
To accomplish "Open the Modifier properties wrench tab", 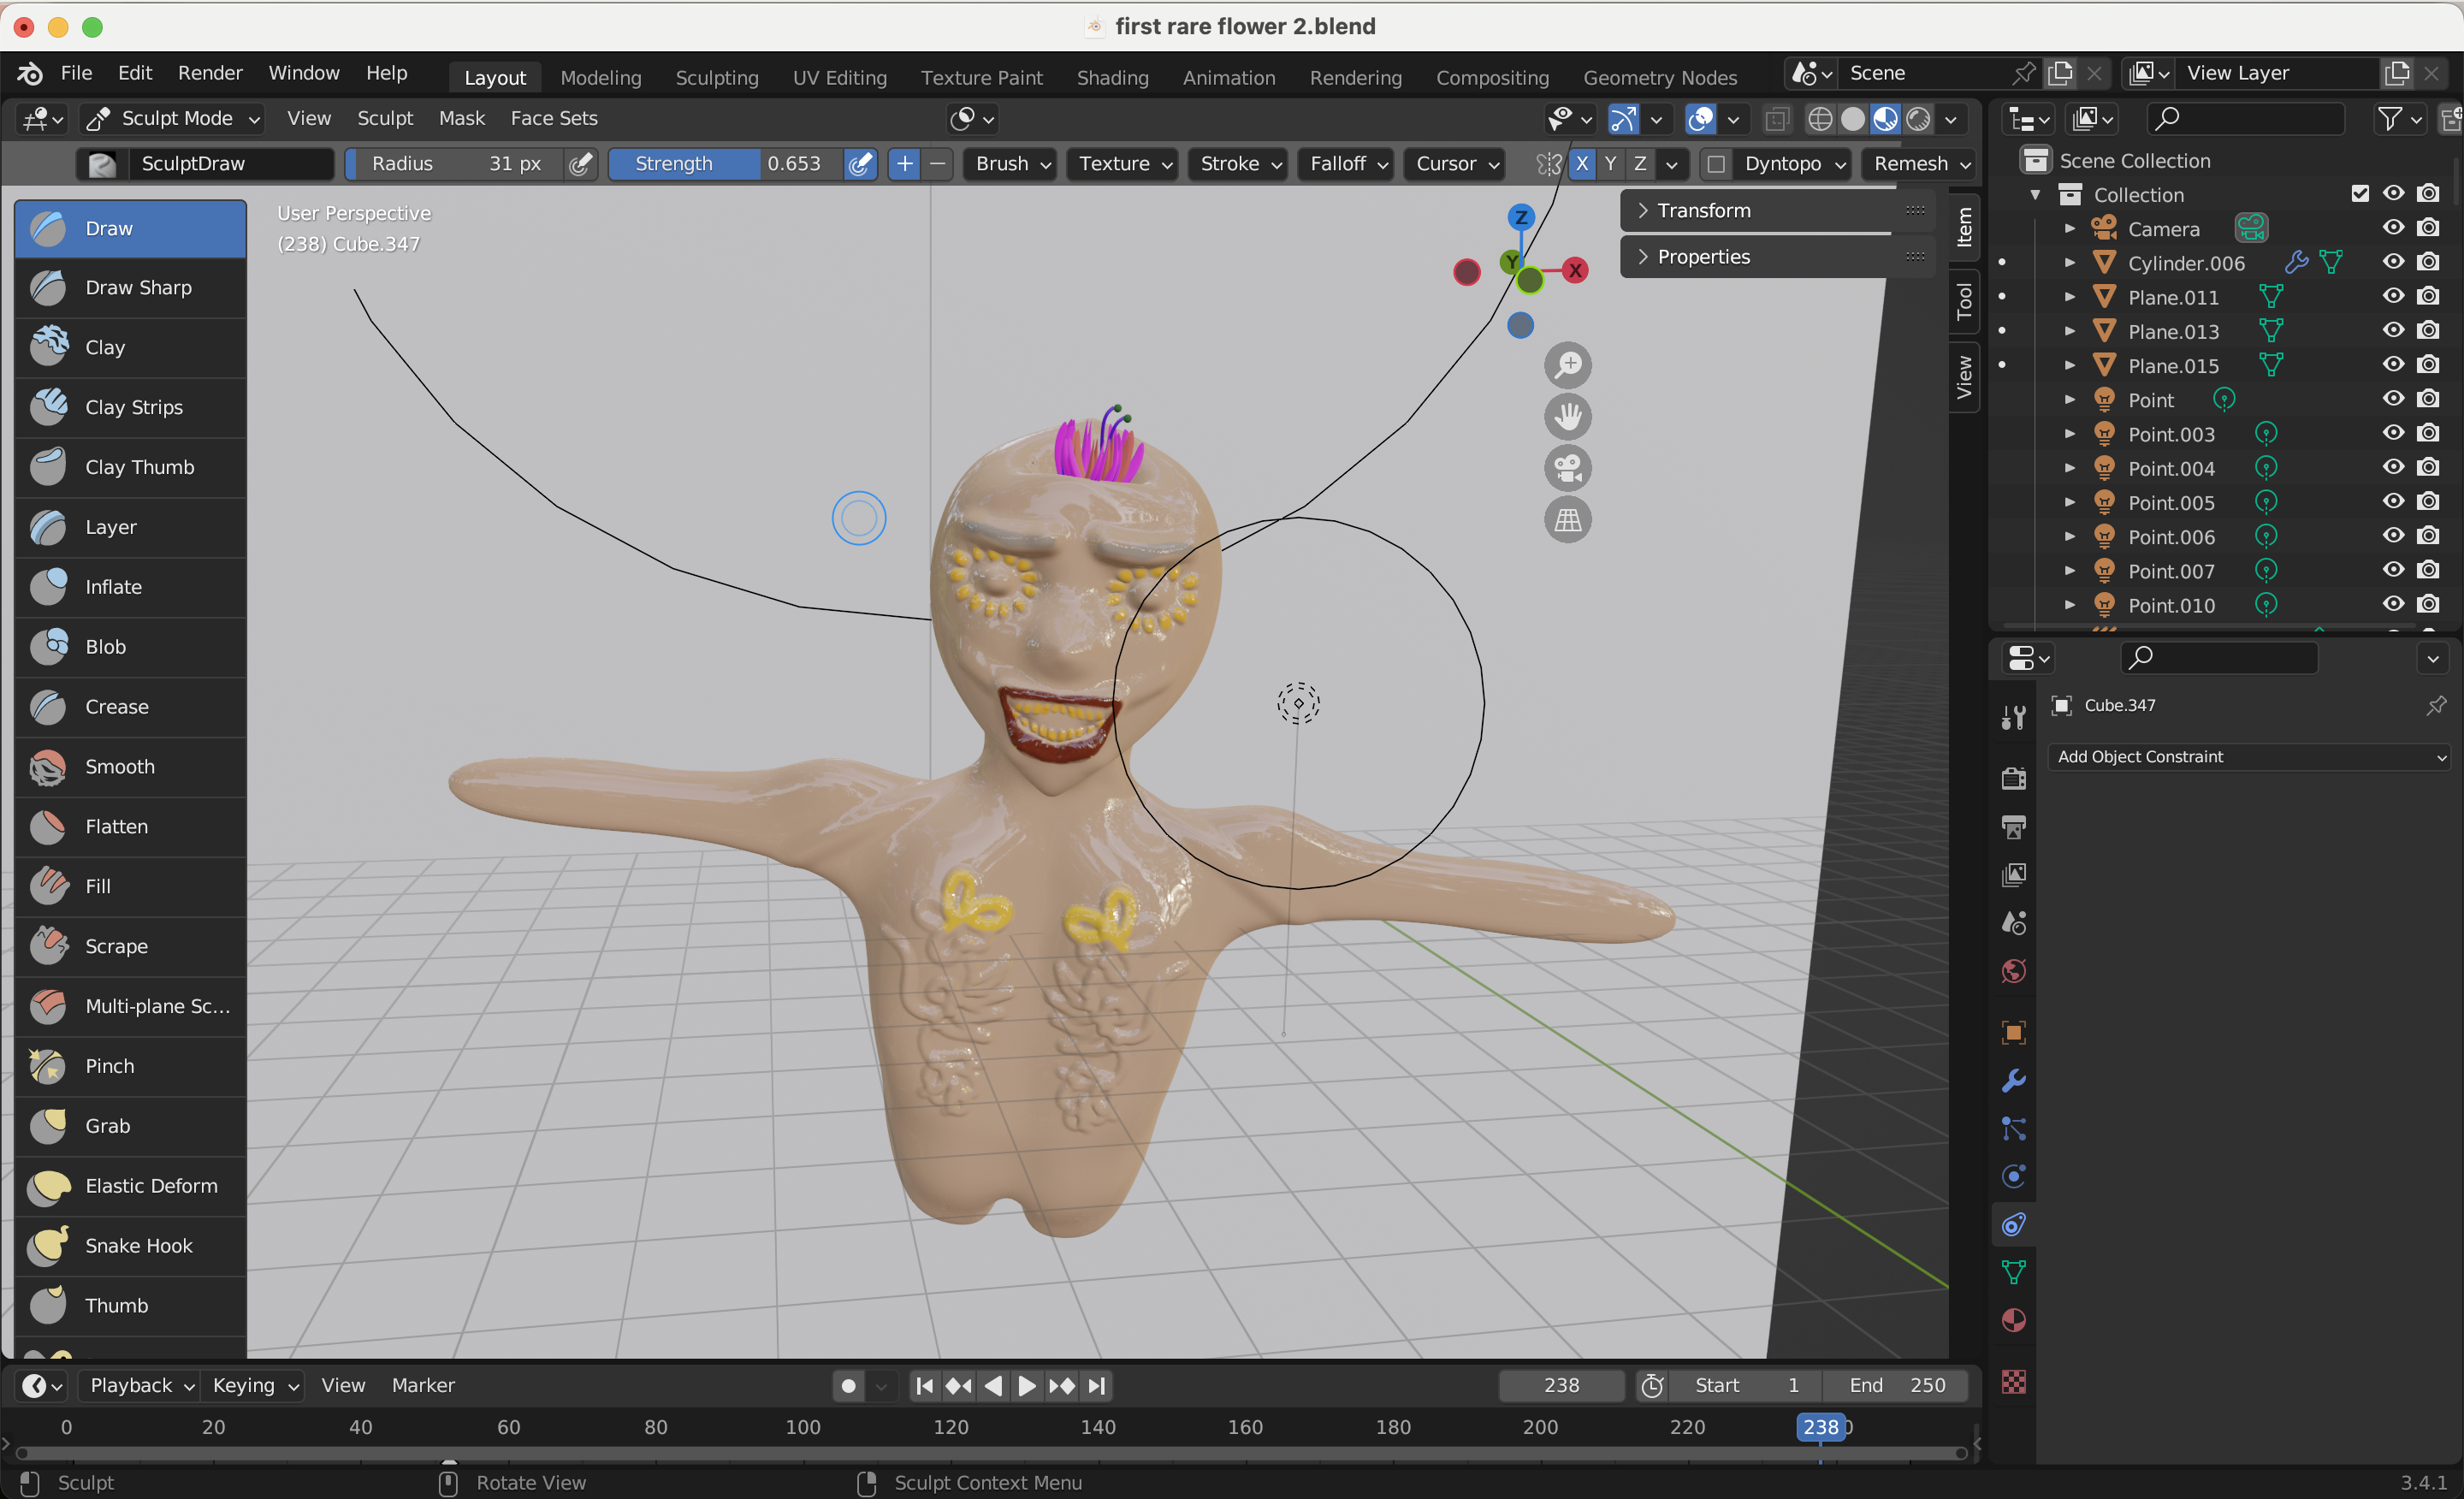I will tap(2013, 1080).
